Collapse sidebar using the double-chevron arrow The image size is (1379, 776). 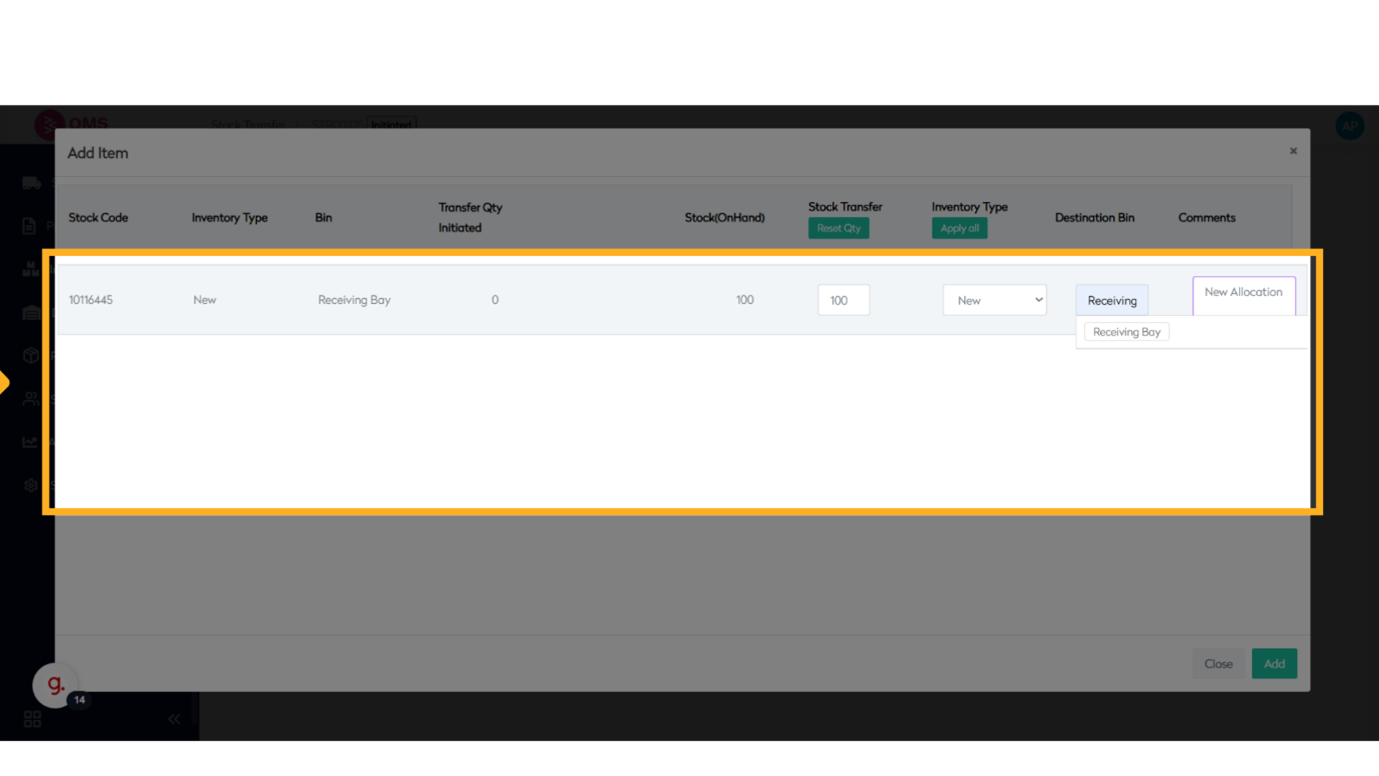(x=174, y=719)
